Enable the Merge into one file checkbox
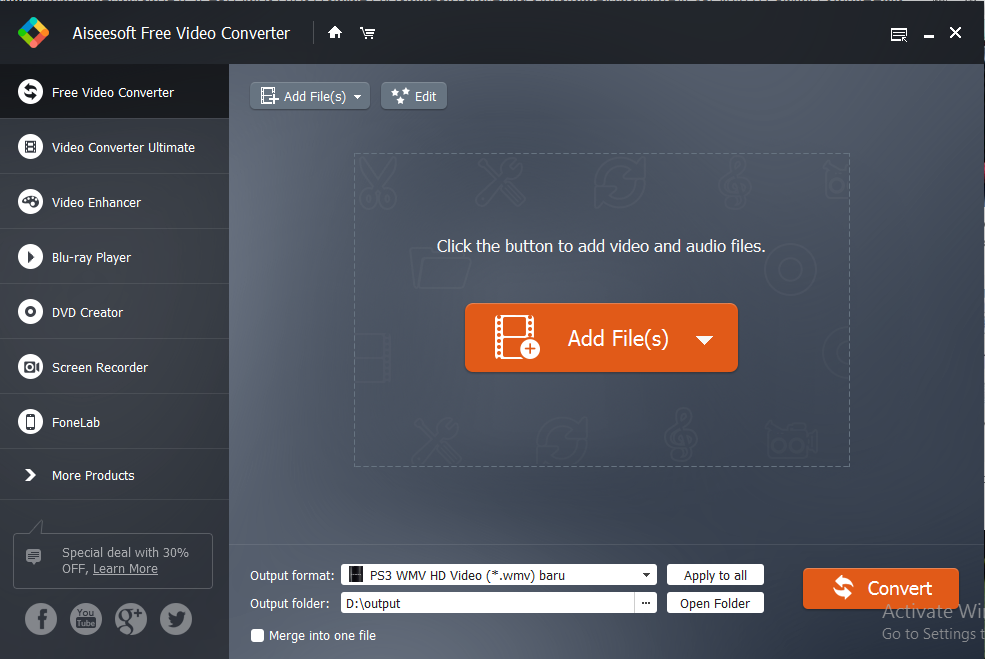Image resolution: width=985 pixels, height=659 pixels. [257, 635]
